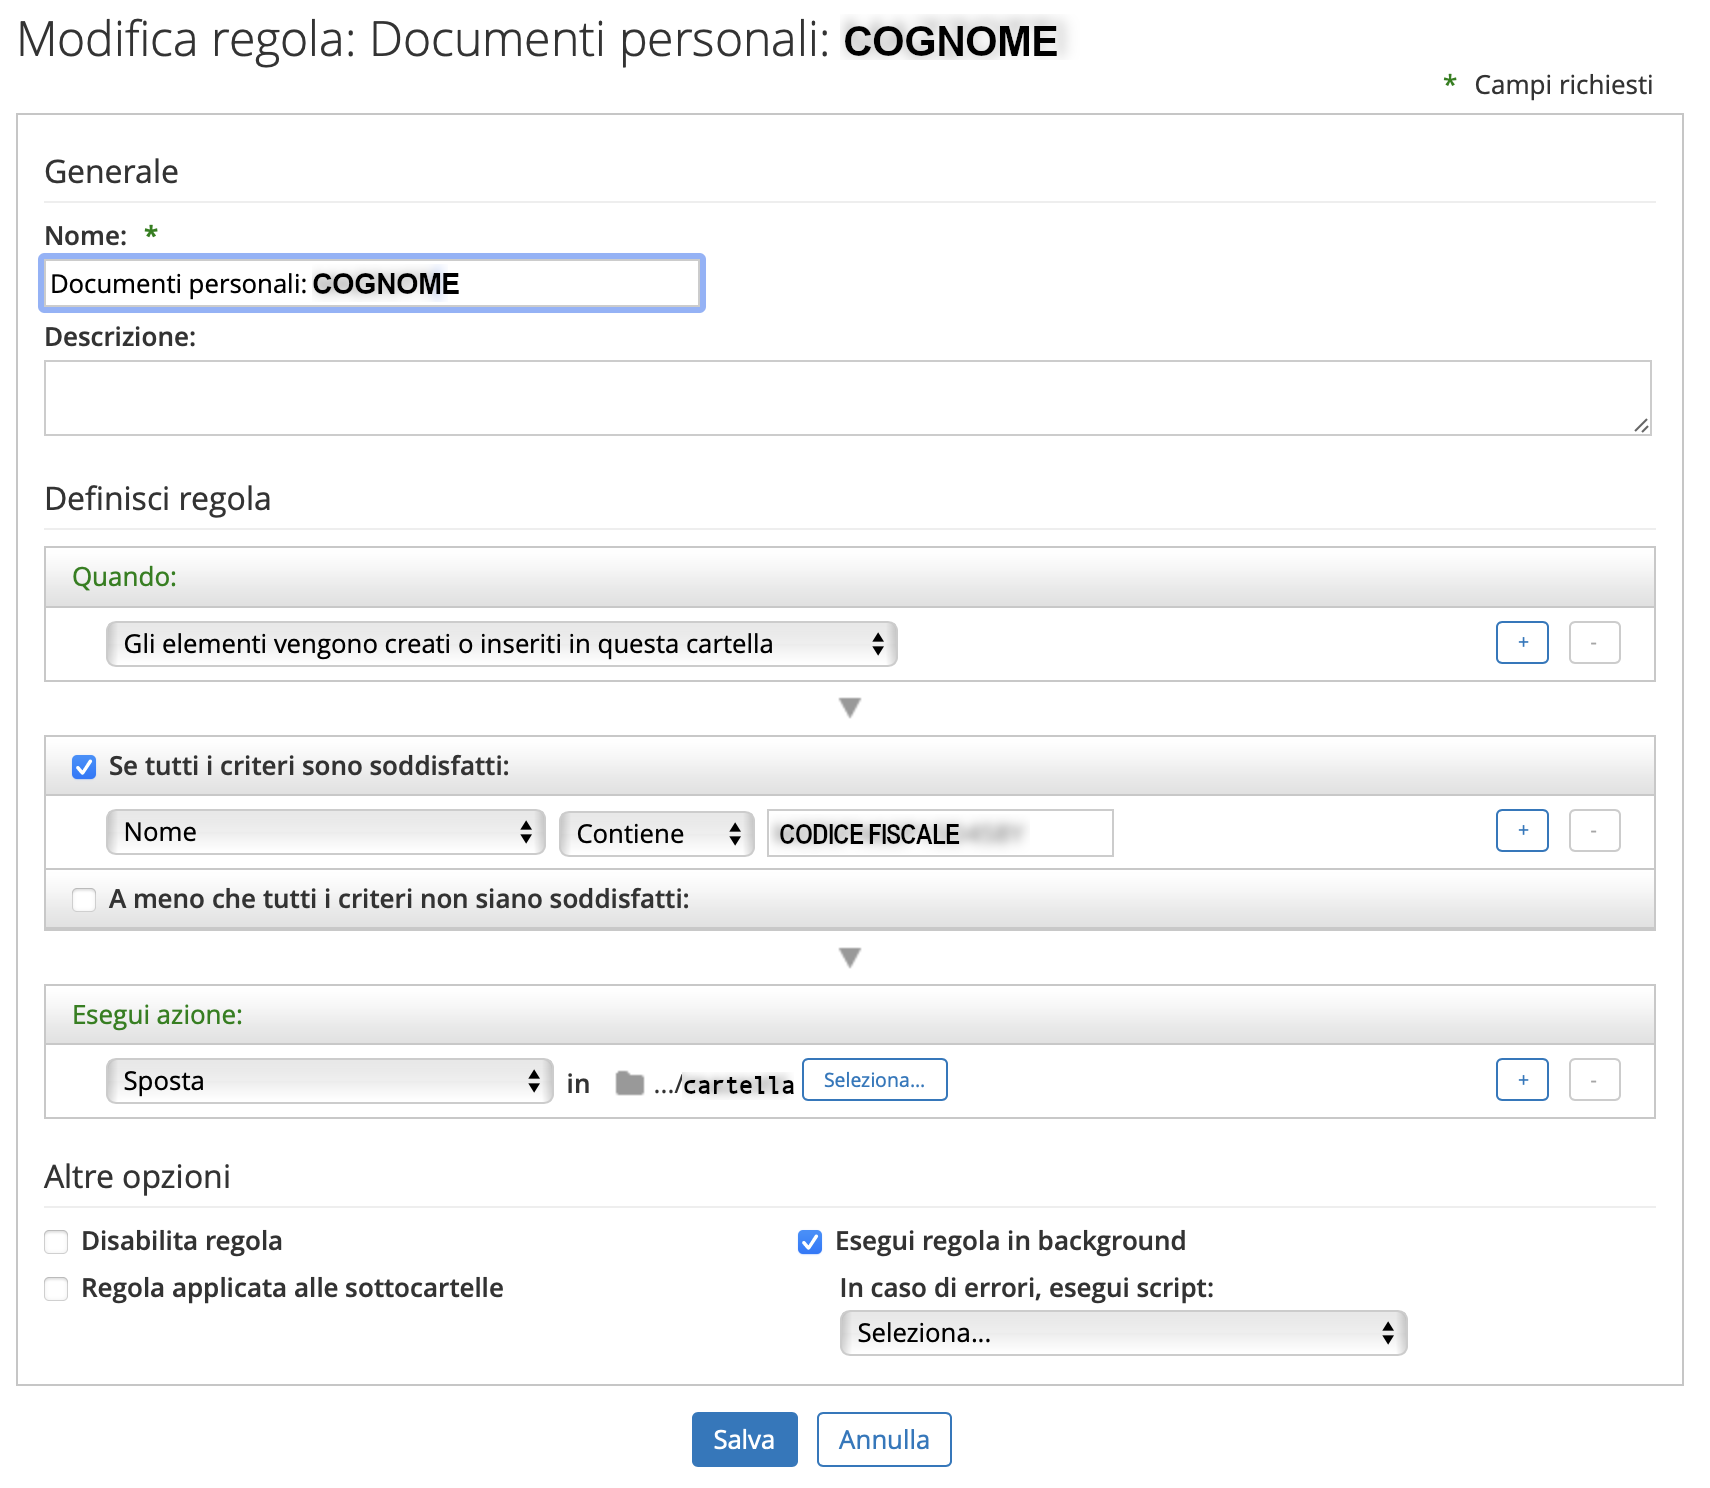Image resolution: width=1710 pixels, height=1488 pixels.
Task: Open the Sposta action dropdown
Action: coord(329,1081)
